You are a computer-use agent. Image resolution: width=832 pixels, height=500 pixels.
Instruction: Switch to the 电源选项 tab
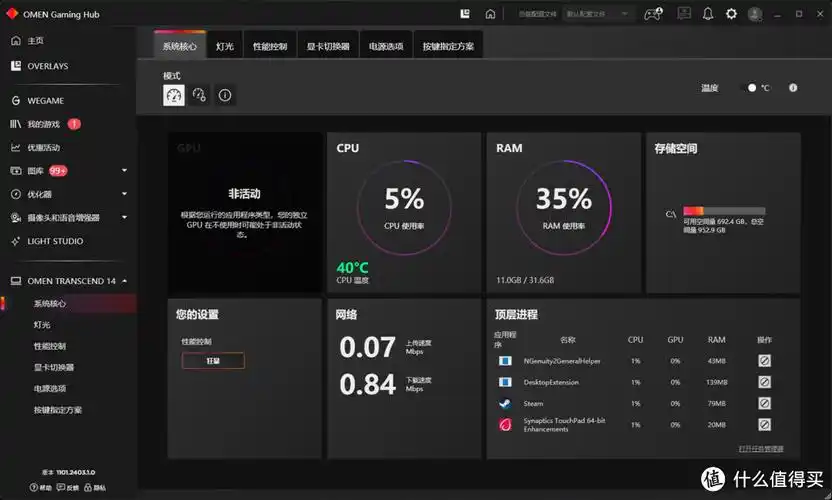pos(386,46)
